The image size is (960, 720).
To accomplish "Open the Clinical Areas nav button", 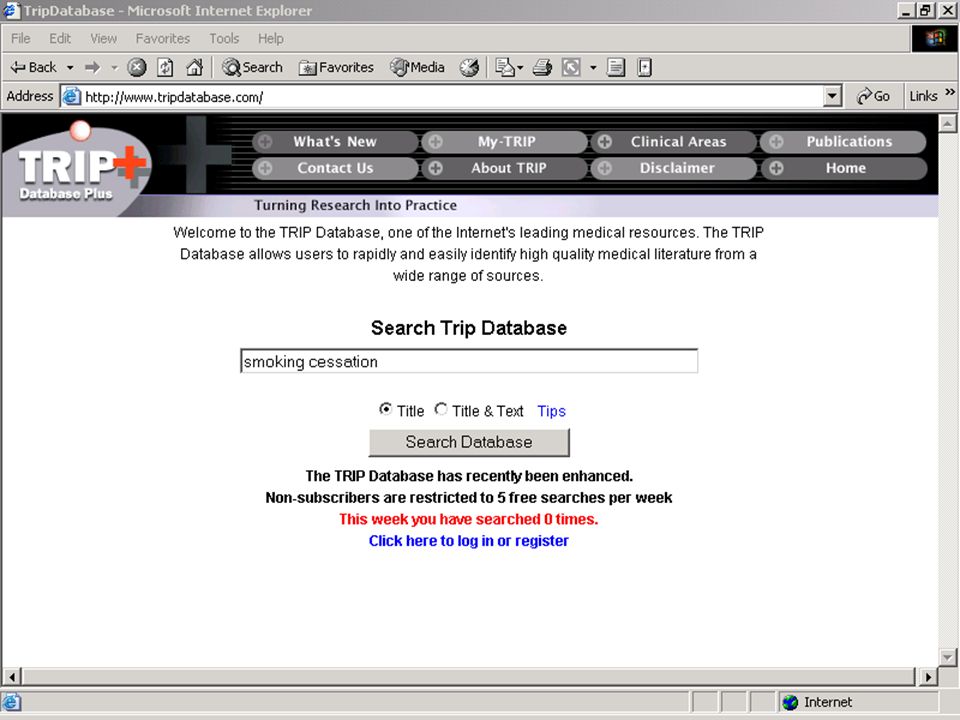I will pos(675,142).
